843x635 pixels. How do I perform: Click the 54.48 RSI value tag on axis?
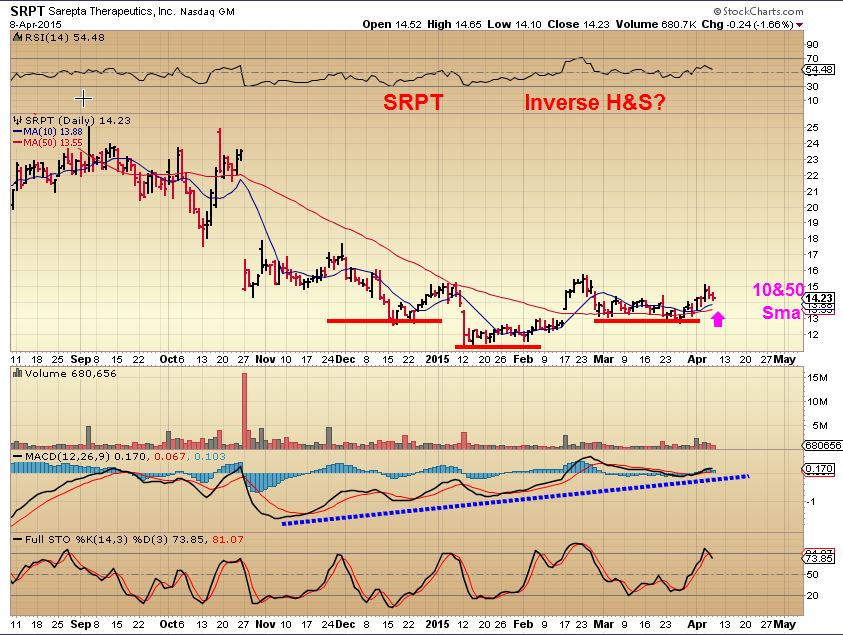coord(819,70)
